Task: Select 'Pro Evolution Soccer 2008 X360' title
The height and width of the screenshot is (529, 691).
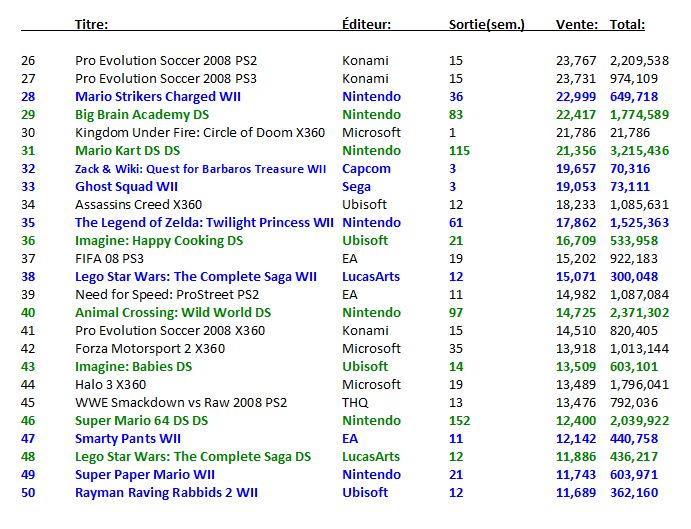Action: pos(170,331)
